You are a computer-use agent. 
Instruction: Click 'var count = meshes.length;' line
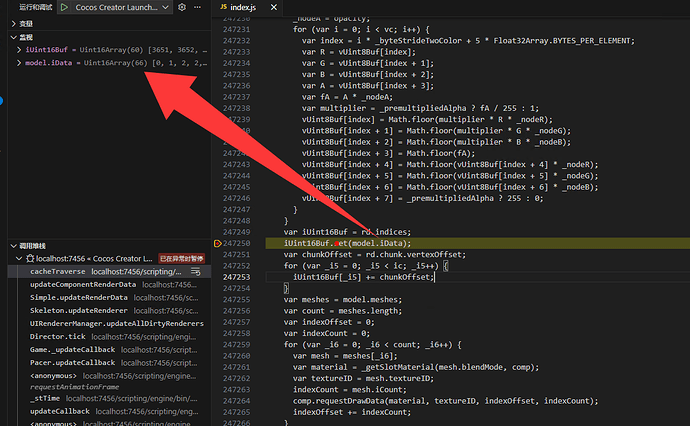click(343, 311)
